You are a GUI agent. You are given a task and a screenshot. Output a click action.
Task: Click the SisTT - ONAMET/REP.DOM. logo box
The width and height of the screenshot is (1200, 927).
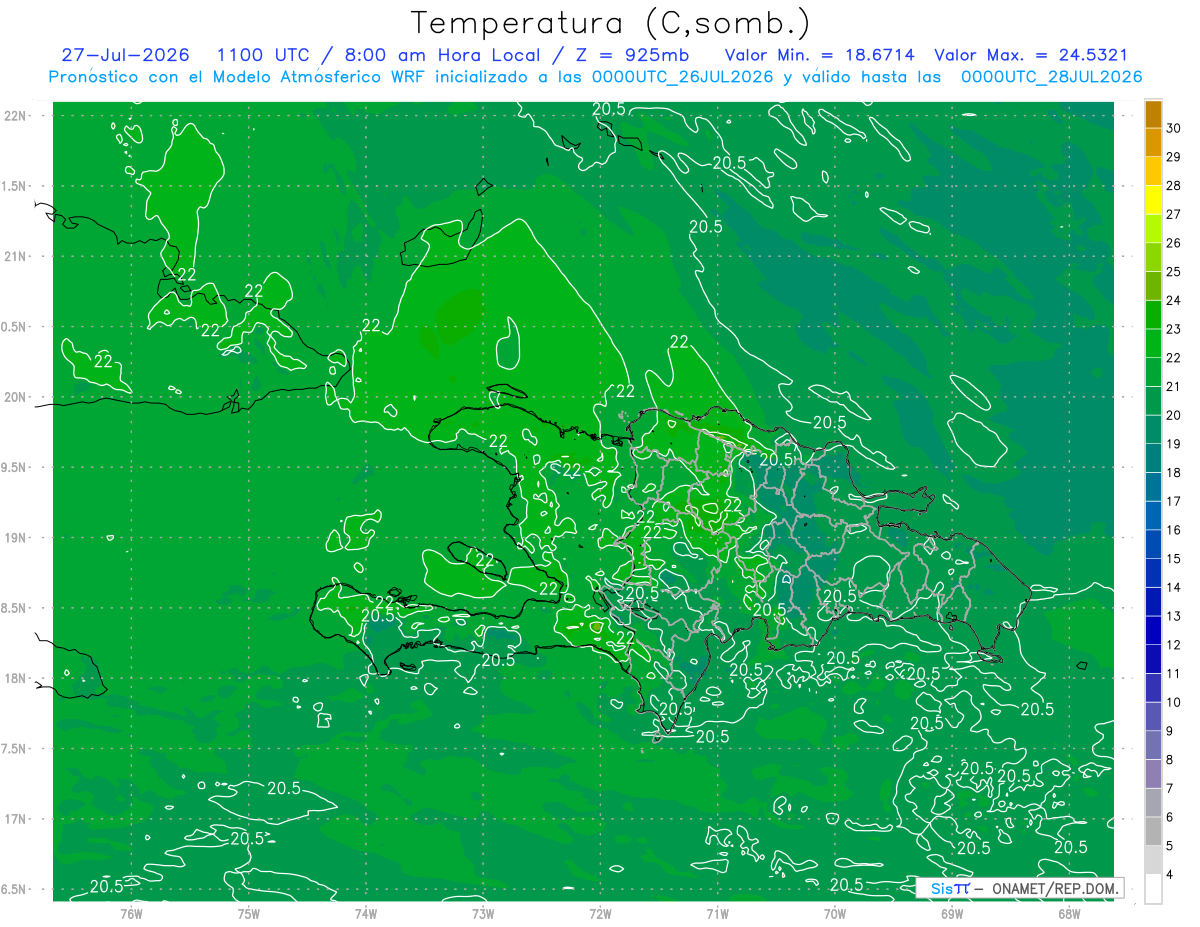pyautogui.click(x=1019, y=888)
